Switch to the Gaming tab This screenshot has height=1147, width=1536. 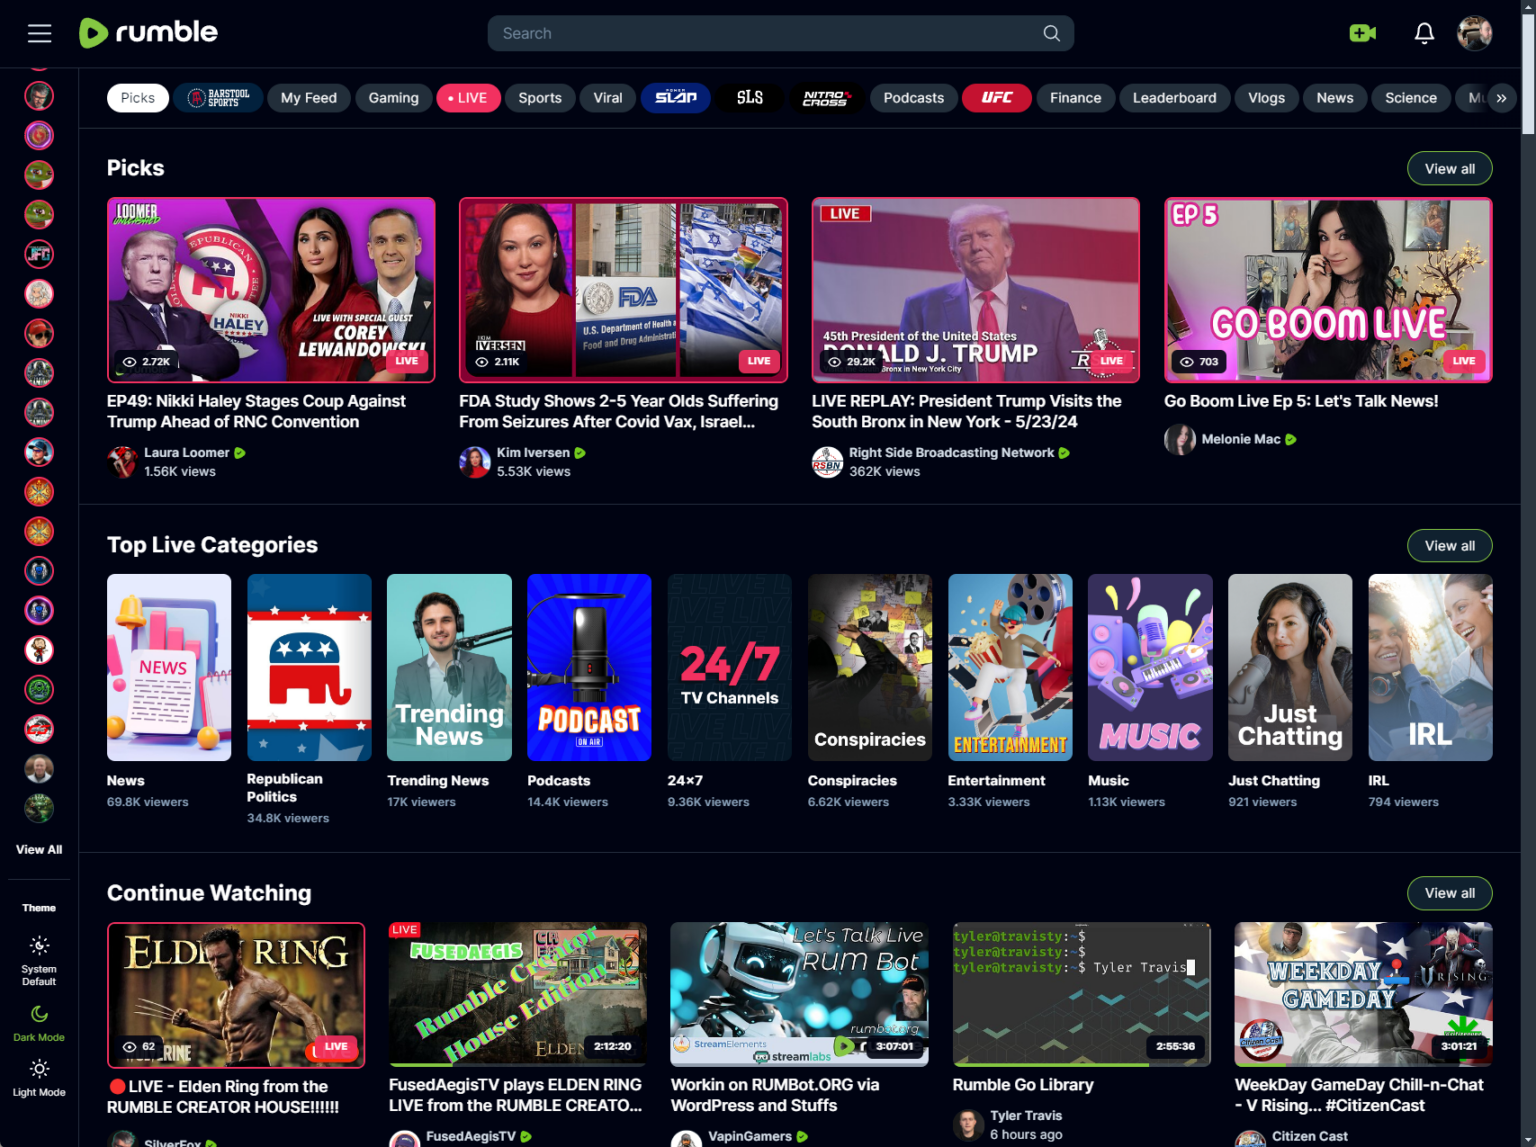pyautogui.click(x=393, y=97)
